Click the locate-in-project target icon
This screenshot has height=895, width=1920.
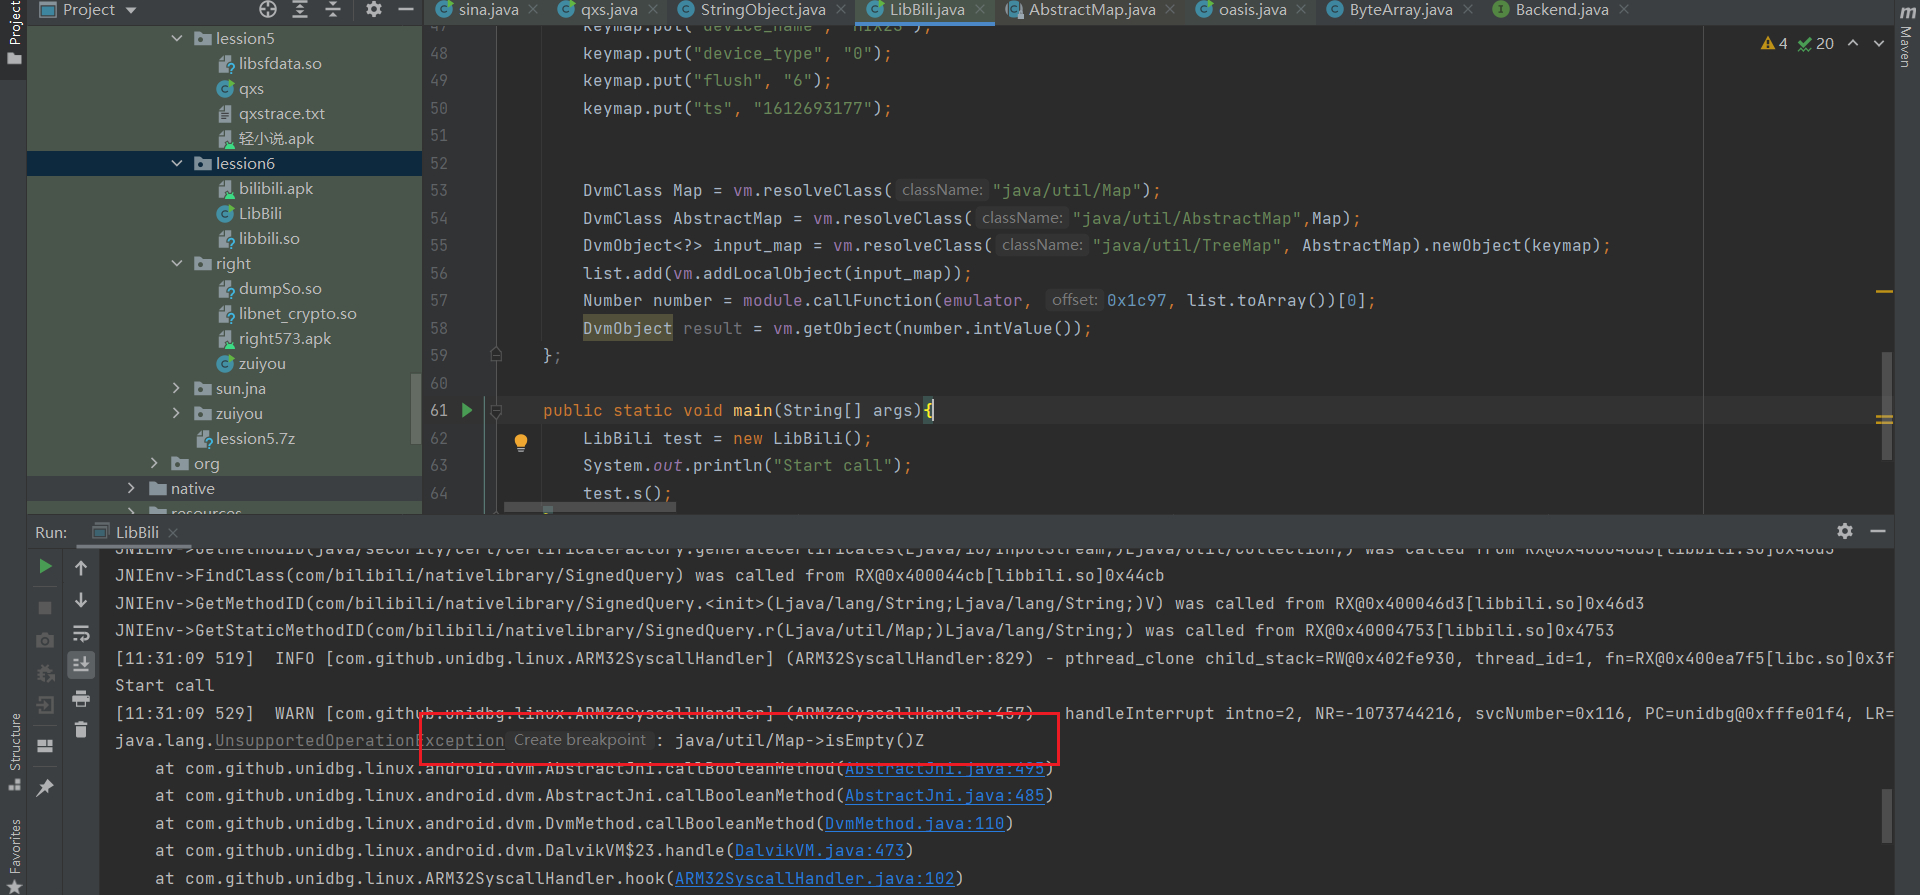268,10
